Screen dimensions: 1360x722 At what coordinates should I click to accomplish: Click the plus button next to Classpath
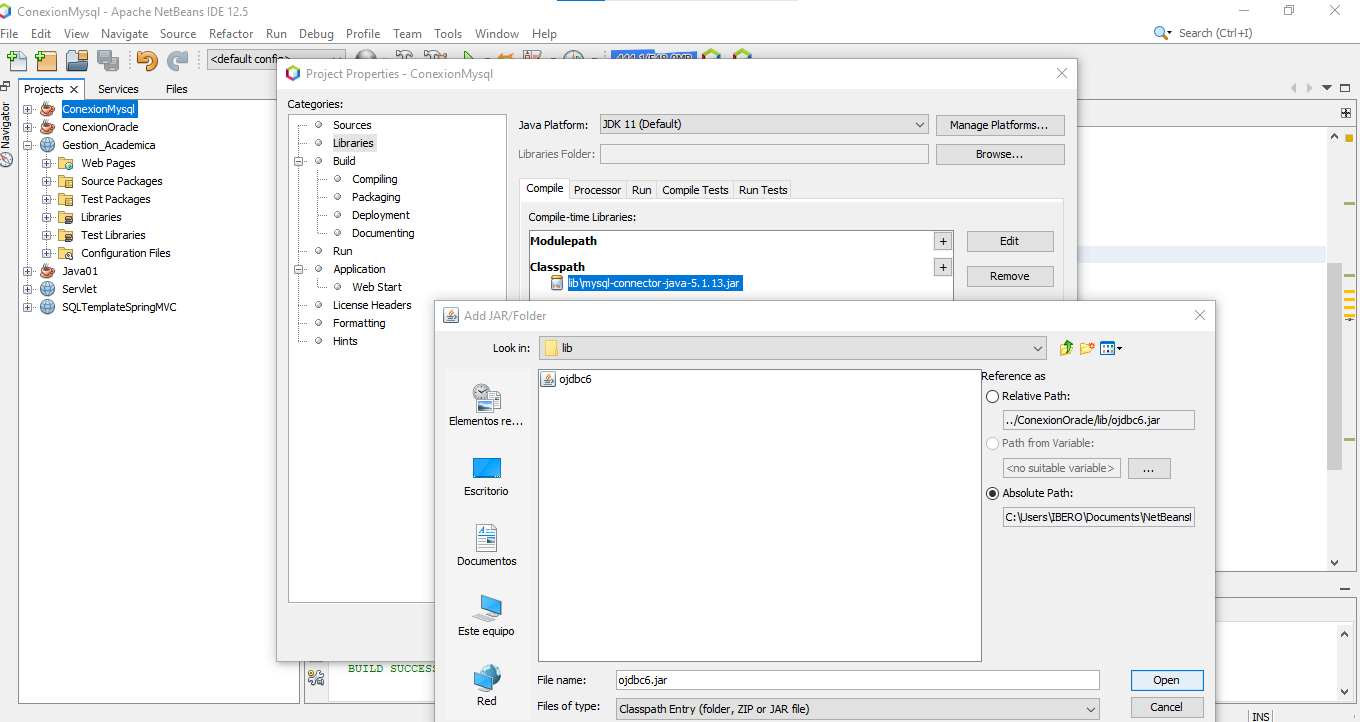942,267
